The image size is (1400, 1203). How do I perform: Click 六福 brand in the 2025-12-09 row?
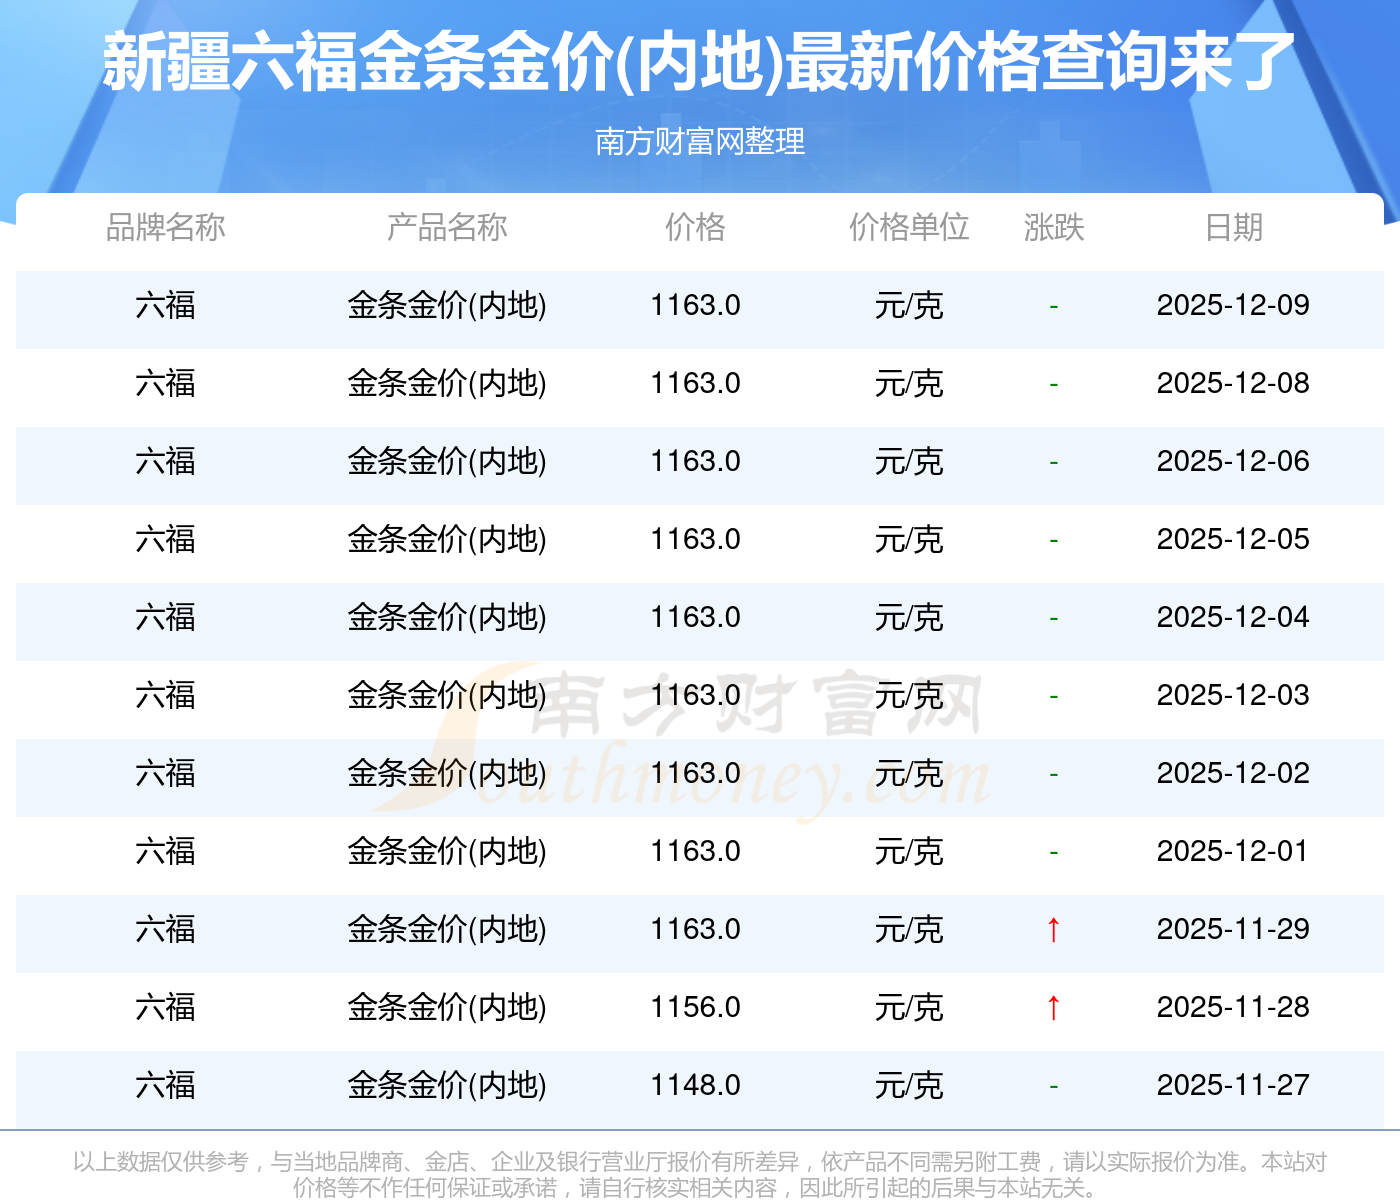tap(166, 305)
